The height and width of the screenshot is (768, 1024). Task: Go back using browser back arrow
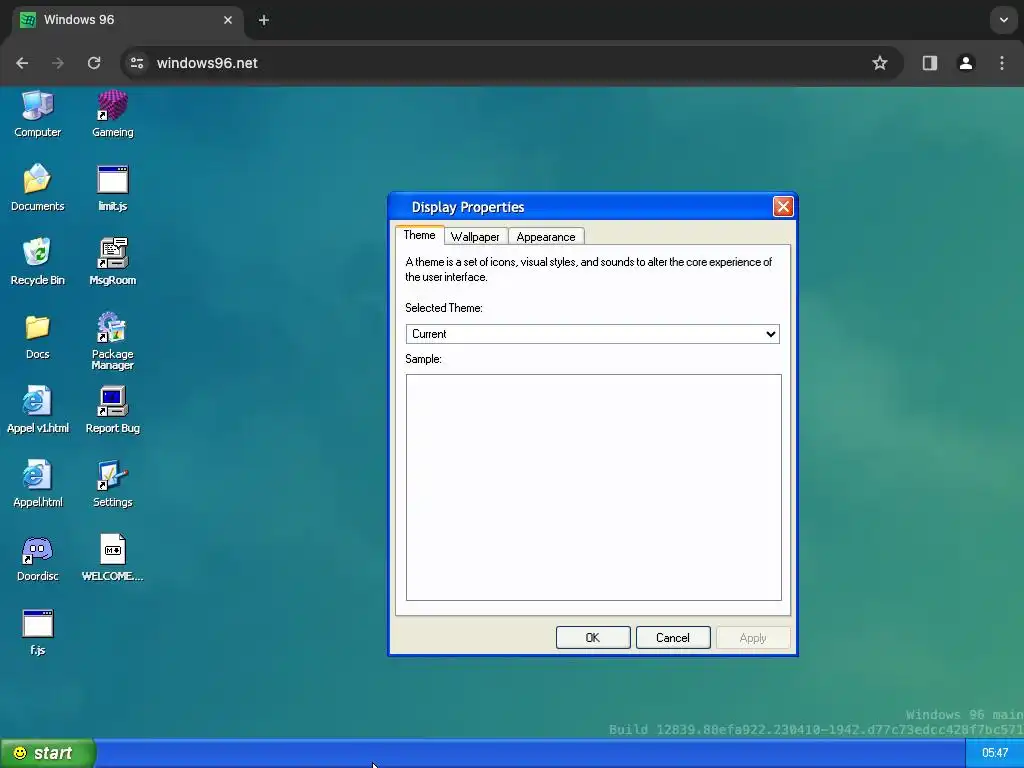(22, 63)
